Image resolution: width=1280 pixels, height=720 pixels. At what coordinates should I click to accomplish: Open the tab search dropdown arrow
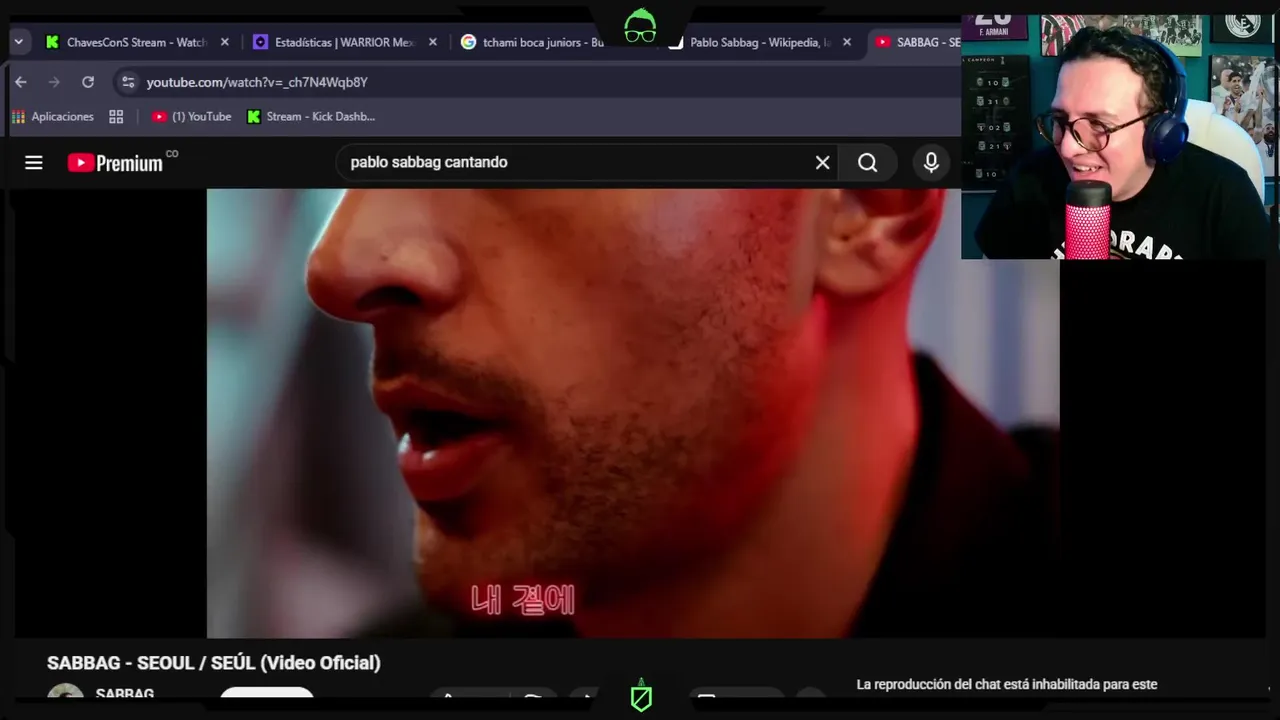[18, 42]
